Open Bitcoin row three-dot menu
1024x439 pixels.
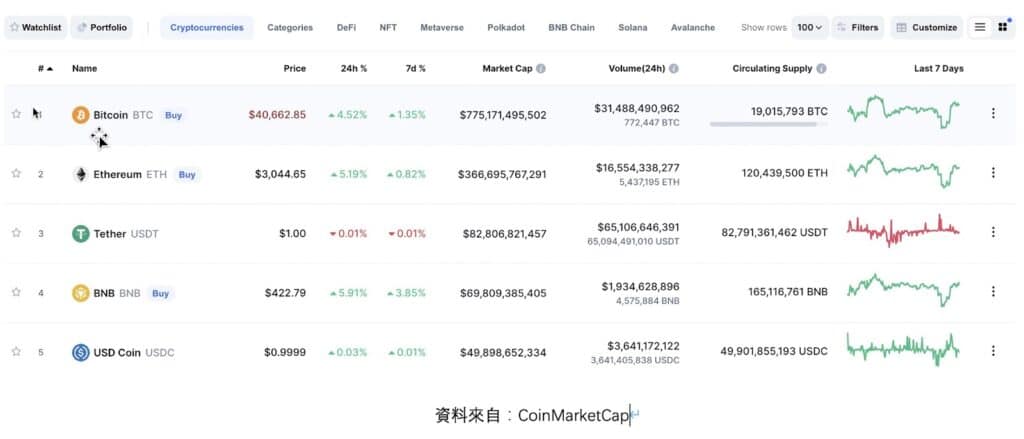pos(993,114)
